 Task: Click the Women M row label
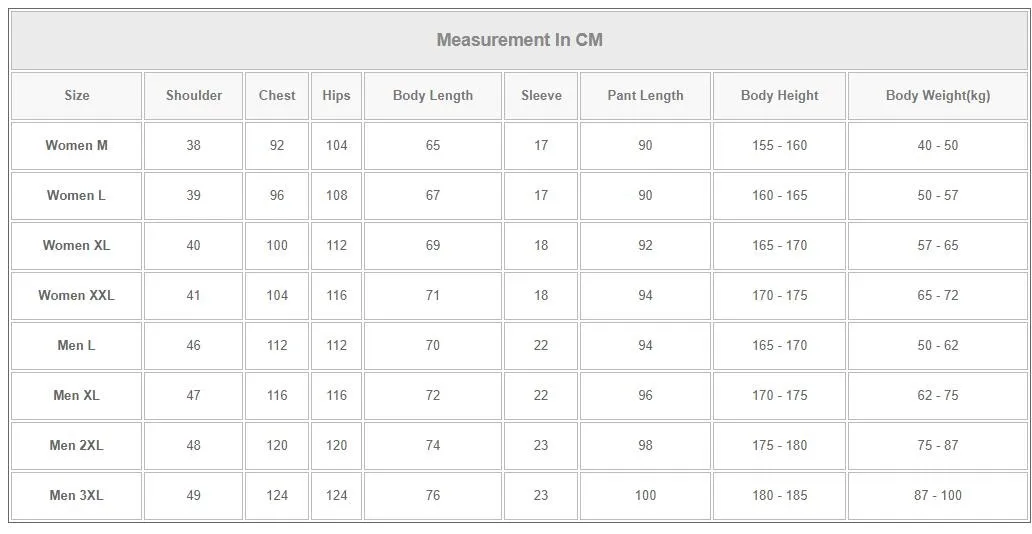pyautogui.click(x=77, y=146)
